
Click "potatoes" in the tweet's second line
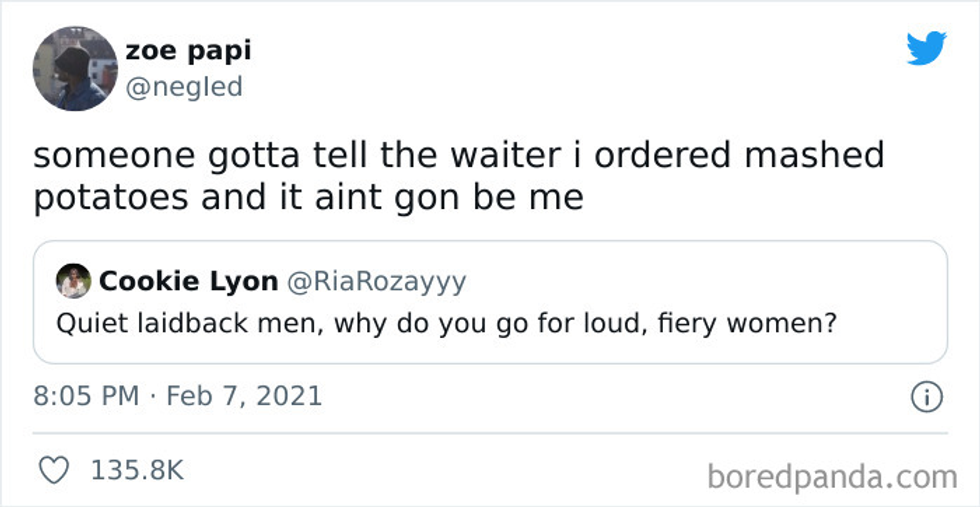click(111, 196)
